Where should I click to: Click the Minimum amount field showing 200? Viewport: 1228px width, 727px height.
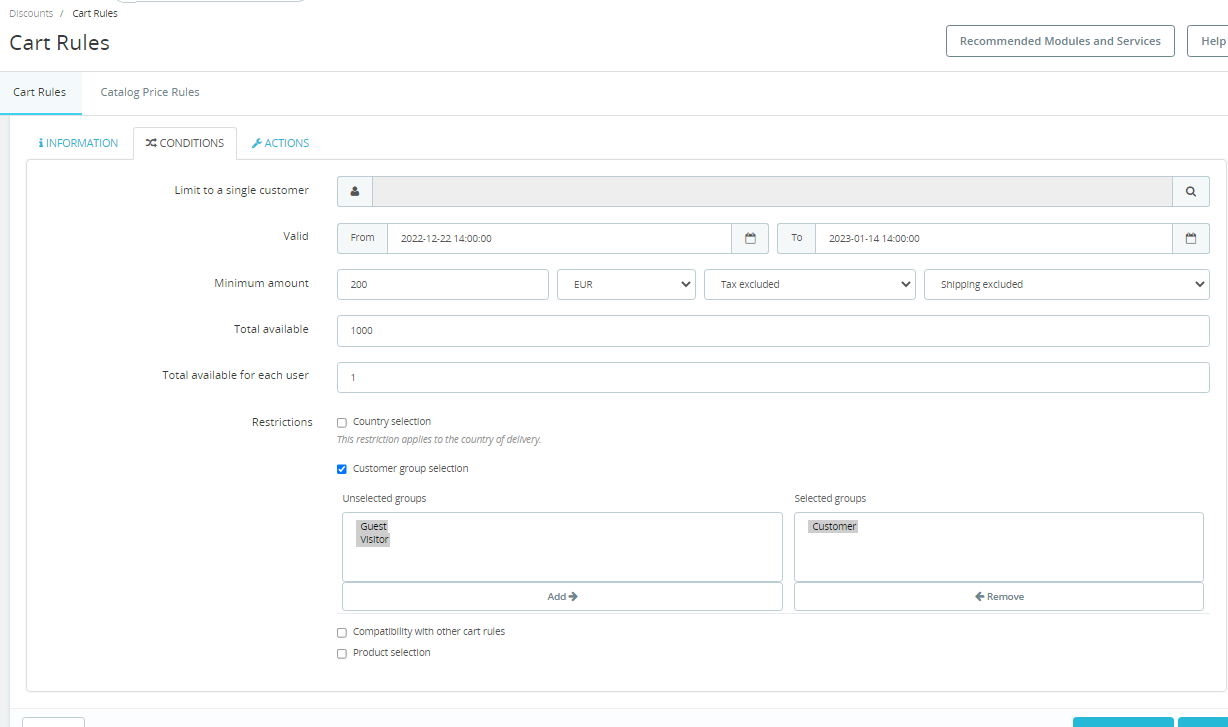click(443, 284)
